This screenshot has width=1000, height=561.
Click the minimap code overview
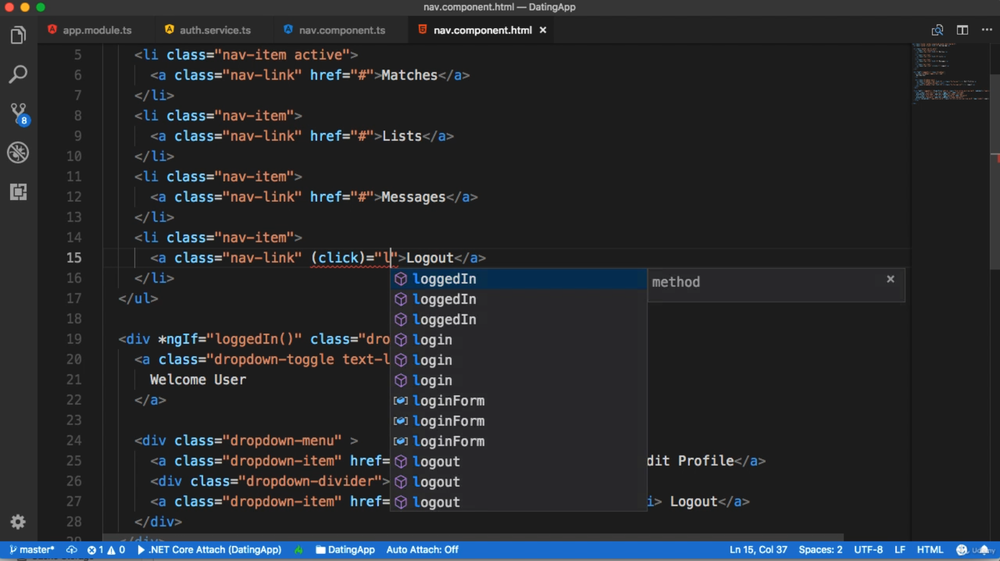click(x=950, y=73)
